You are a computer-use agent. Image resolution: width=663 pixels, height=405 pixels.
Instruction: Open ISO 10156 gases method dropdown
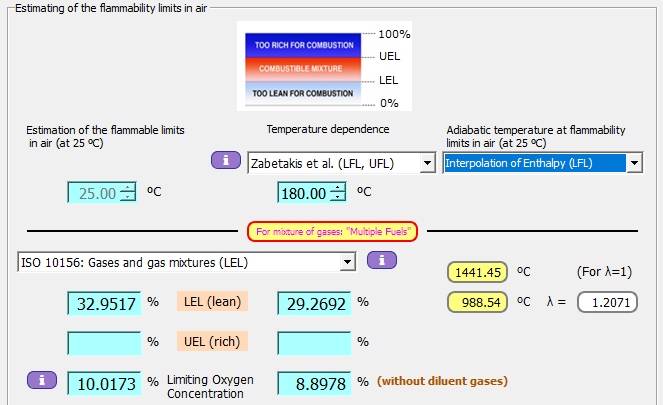(x=347, y=261)
